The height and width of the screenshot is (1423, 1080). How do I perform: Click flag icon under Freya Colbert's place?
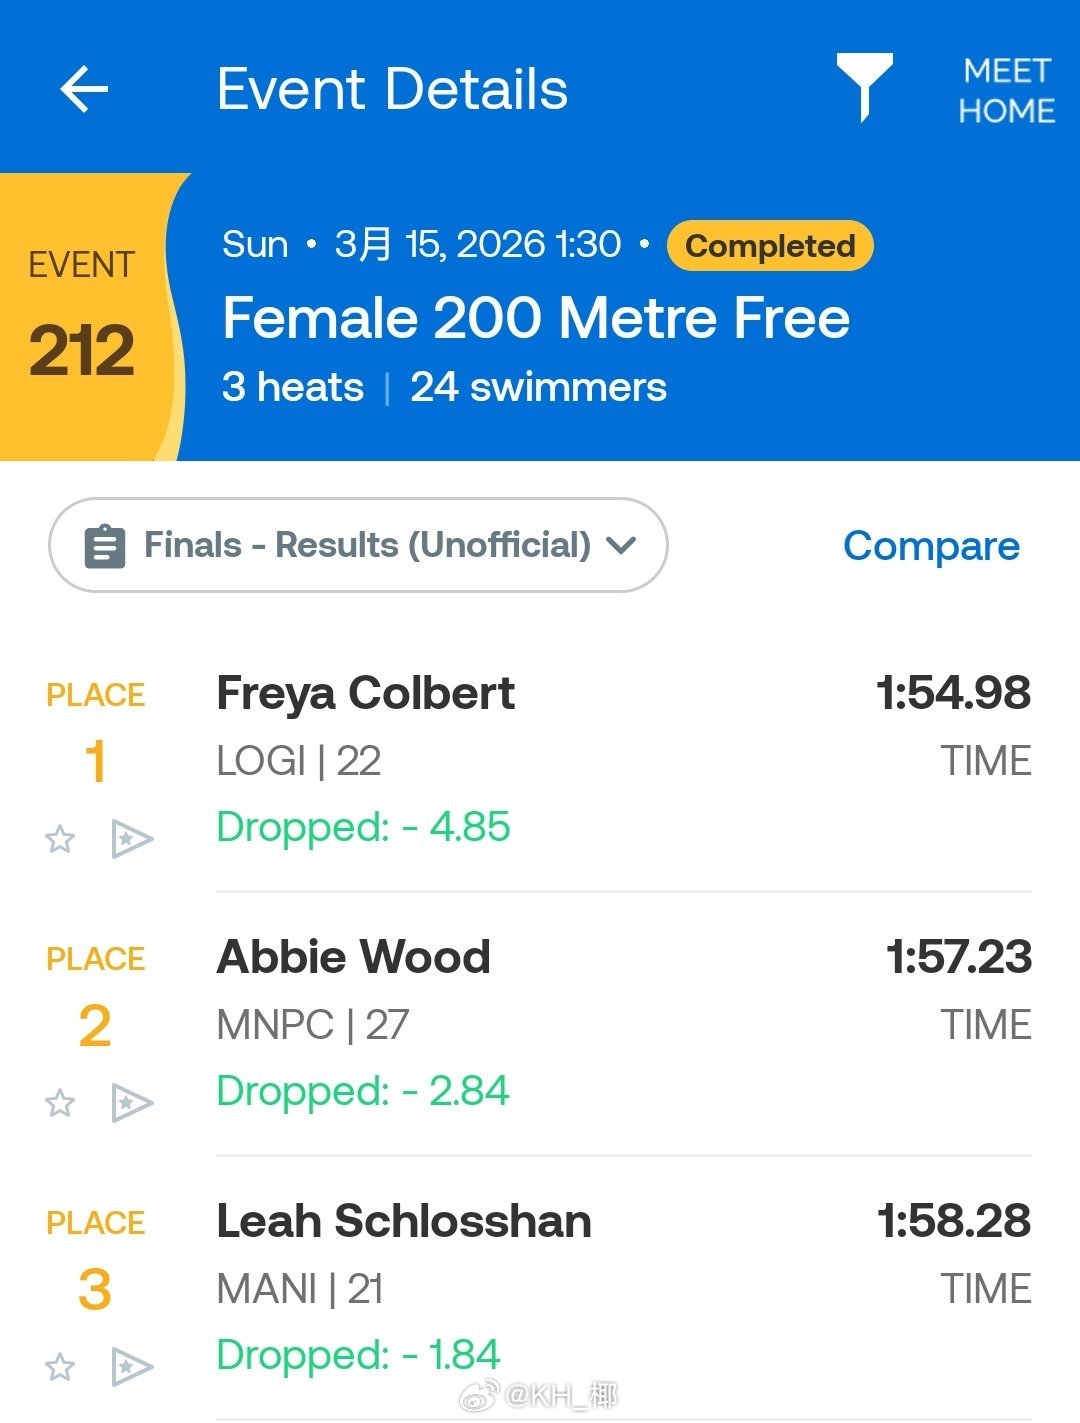tap(131, 838)
